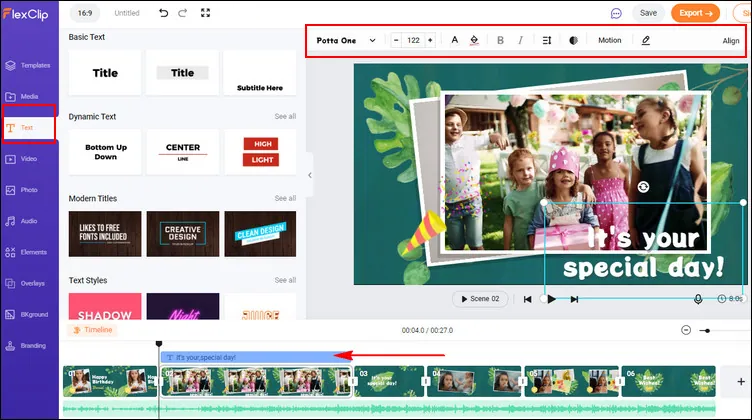Redo the last action
Viewport: 752px width, 420px height.
click(183, 13)
